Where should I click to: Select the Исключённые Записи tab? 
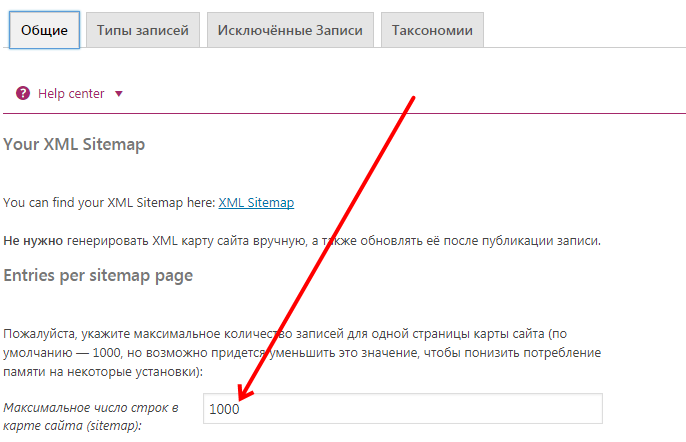tap(291, 30)
